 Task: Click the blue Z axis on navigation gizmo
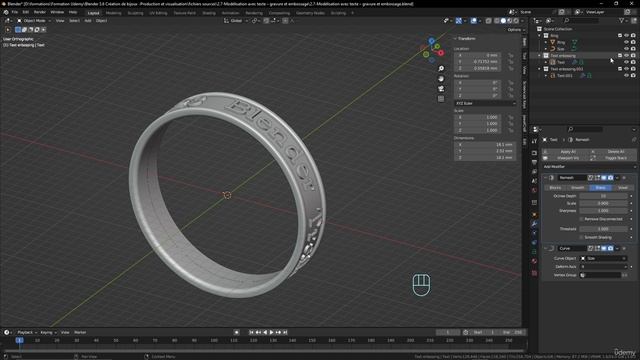(x=431, y=41)
